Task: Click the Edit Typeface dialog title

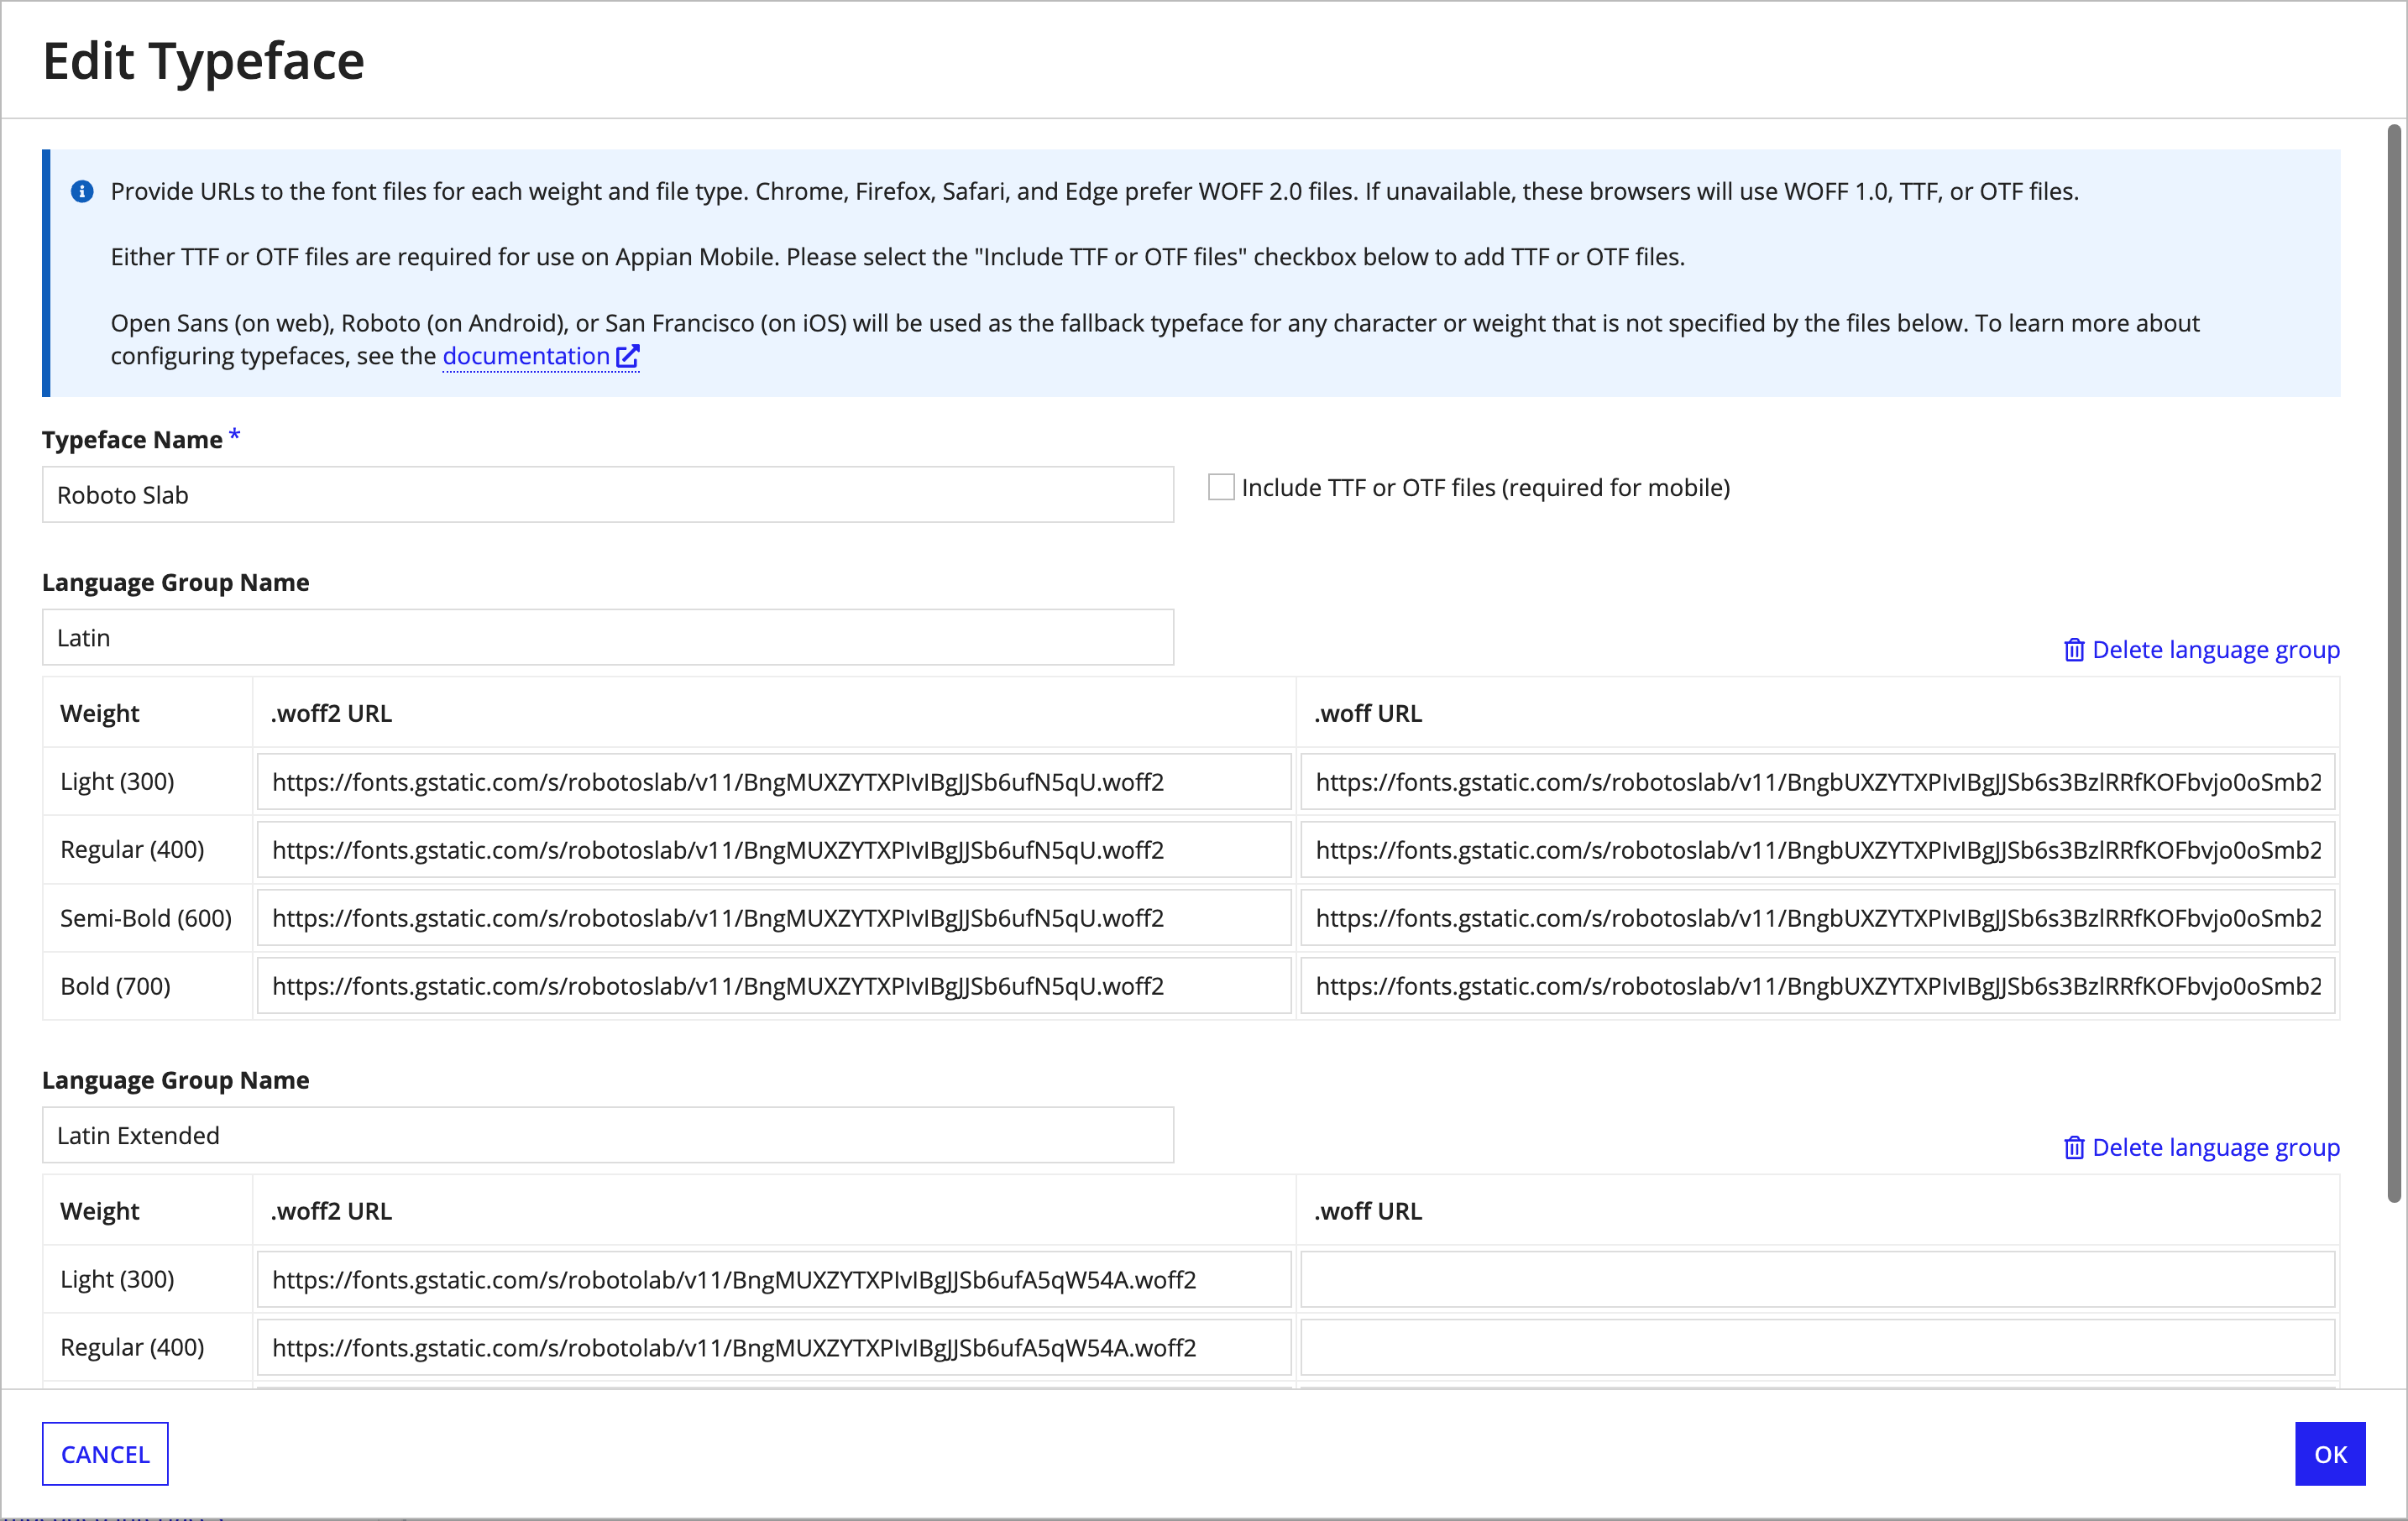Action: [x=204, y=61]
